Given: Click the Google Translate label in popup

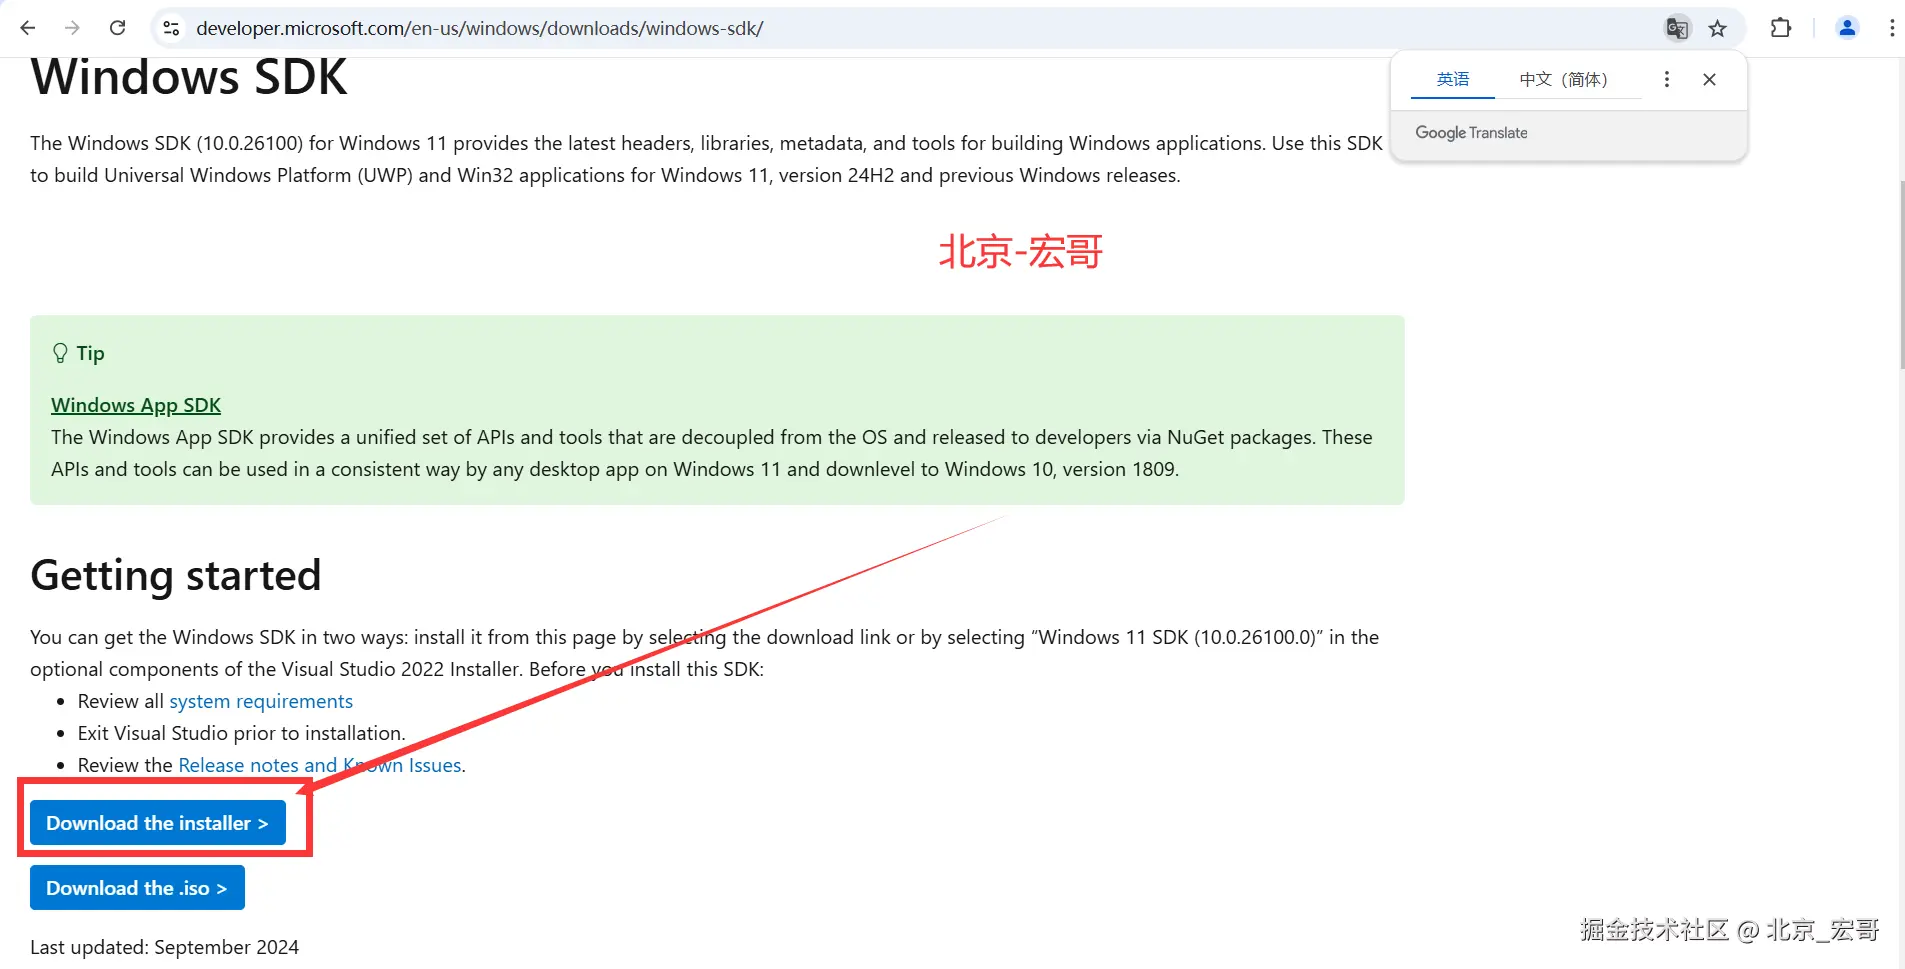Looking at the screenshot, I should click(1471, 133).
